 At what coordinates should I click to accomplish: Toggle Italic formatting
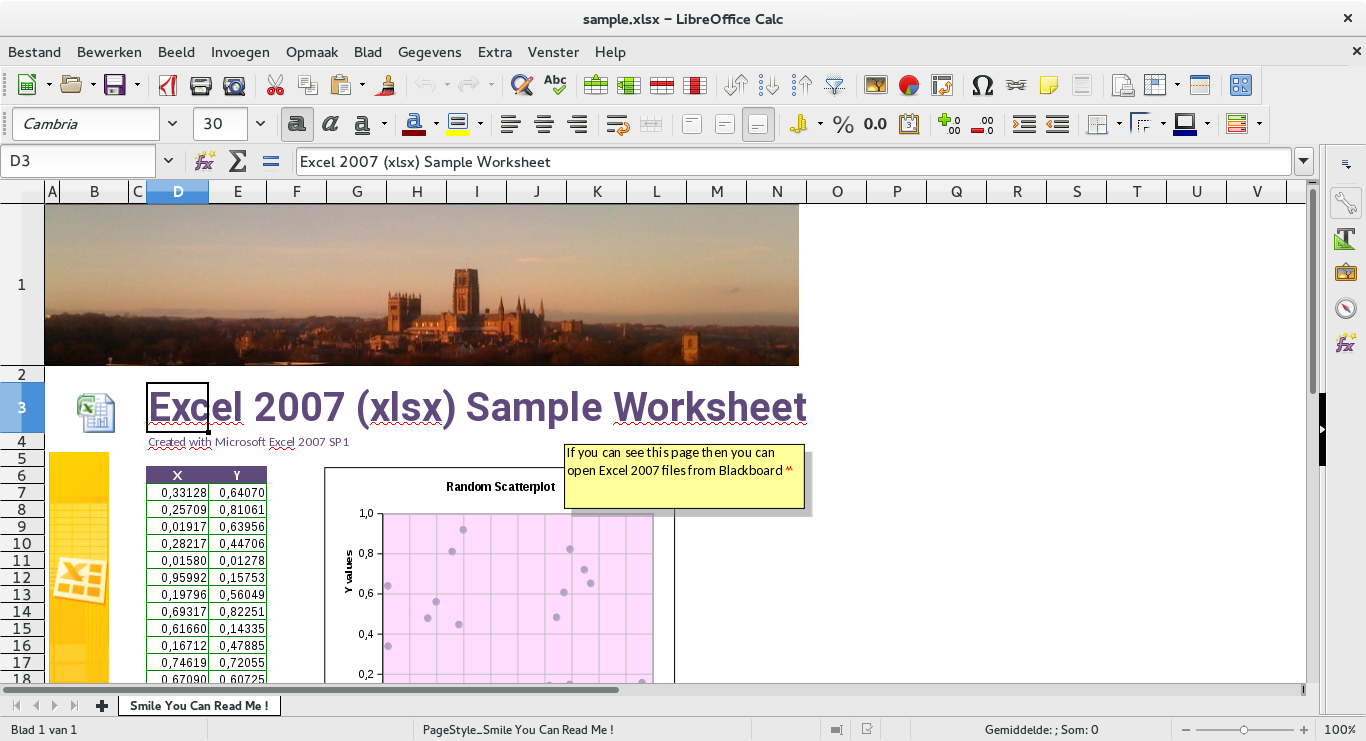click(330, 124)
